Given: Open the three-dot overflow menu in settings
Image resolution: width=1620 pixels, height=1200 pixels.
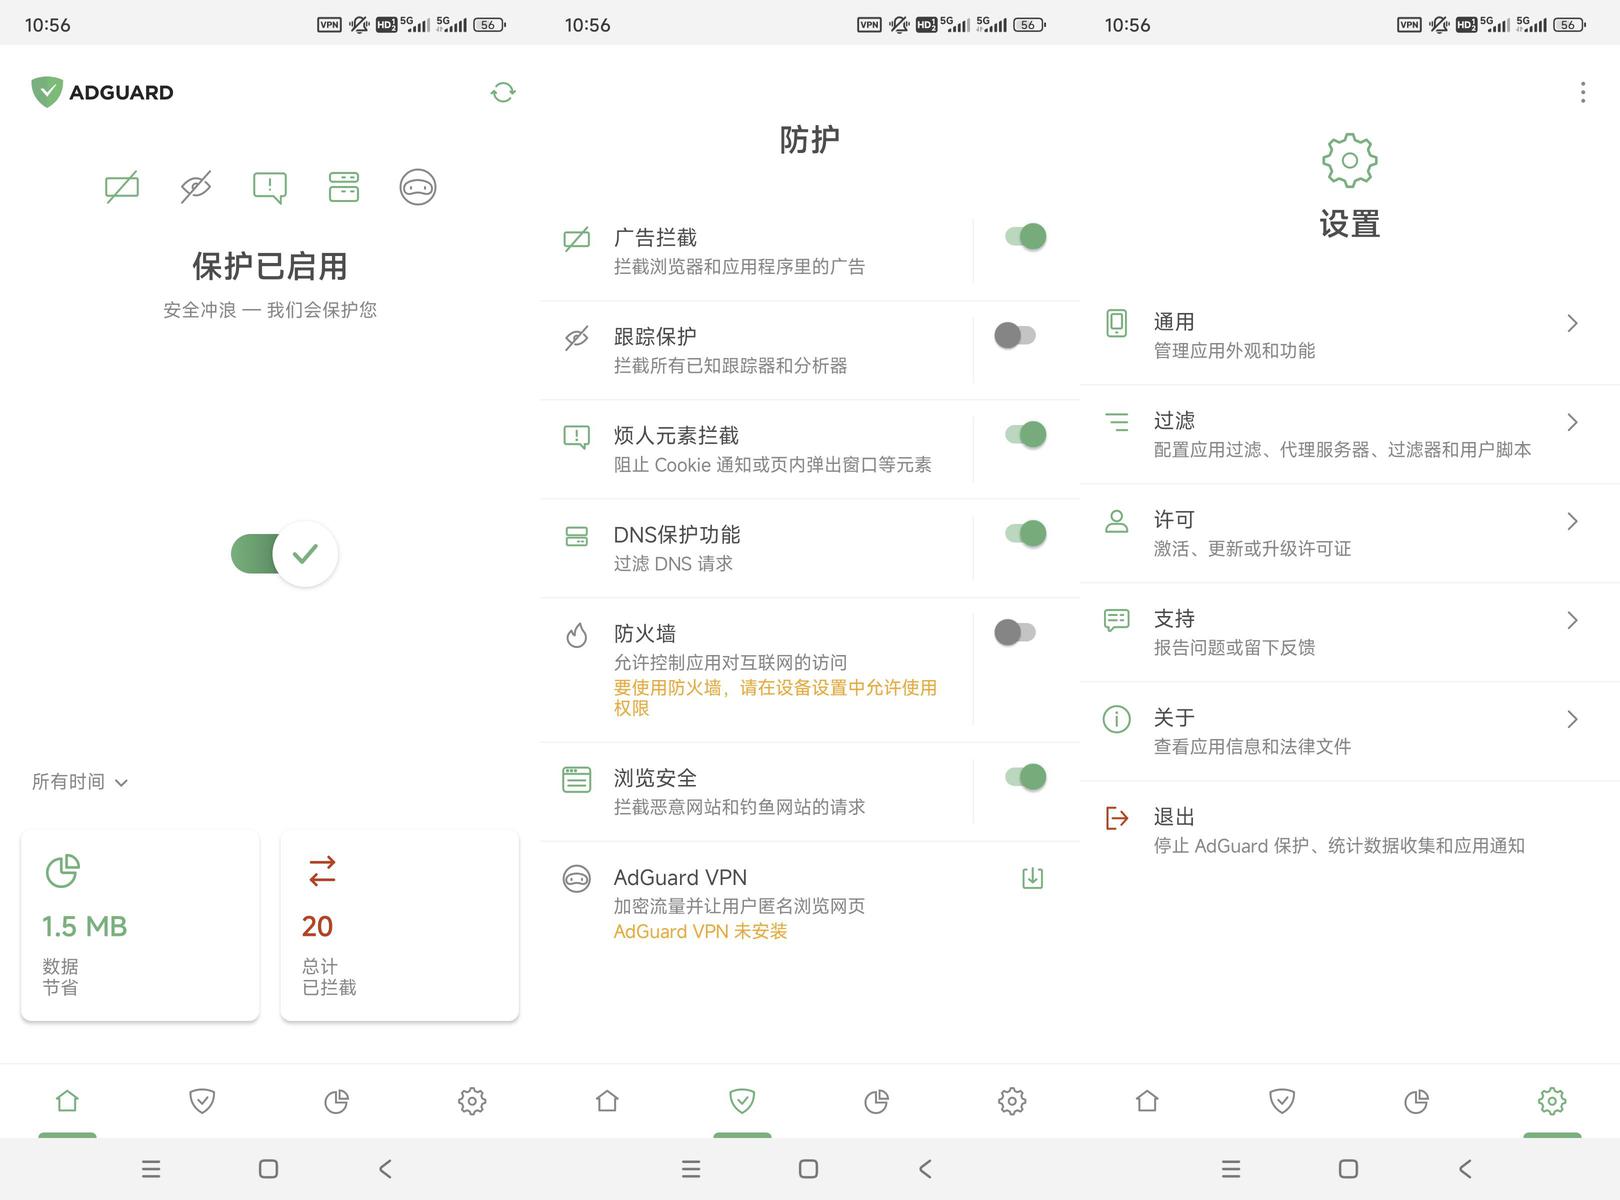Looking at the screenshot, I should pyautogui.click(x=1582, y=92).
